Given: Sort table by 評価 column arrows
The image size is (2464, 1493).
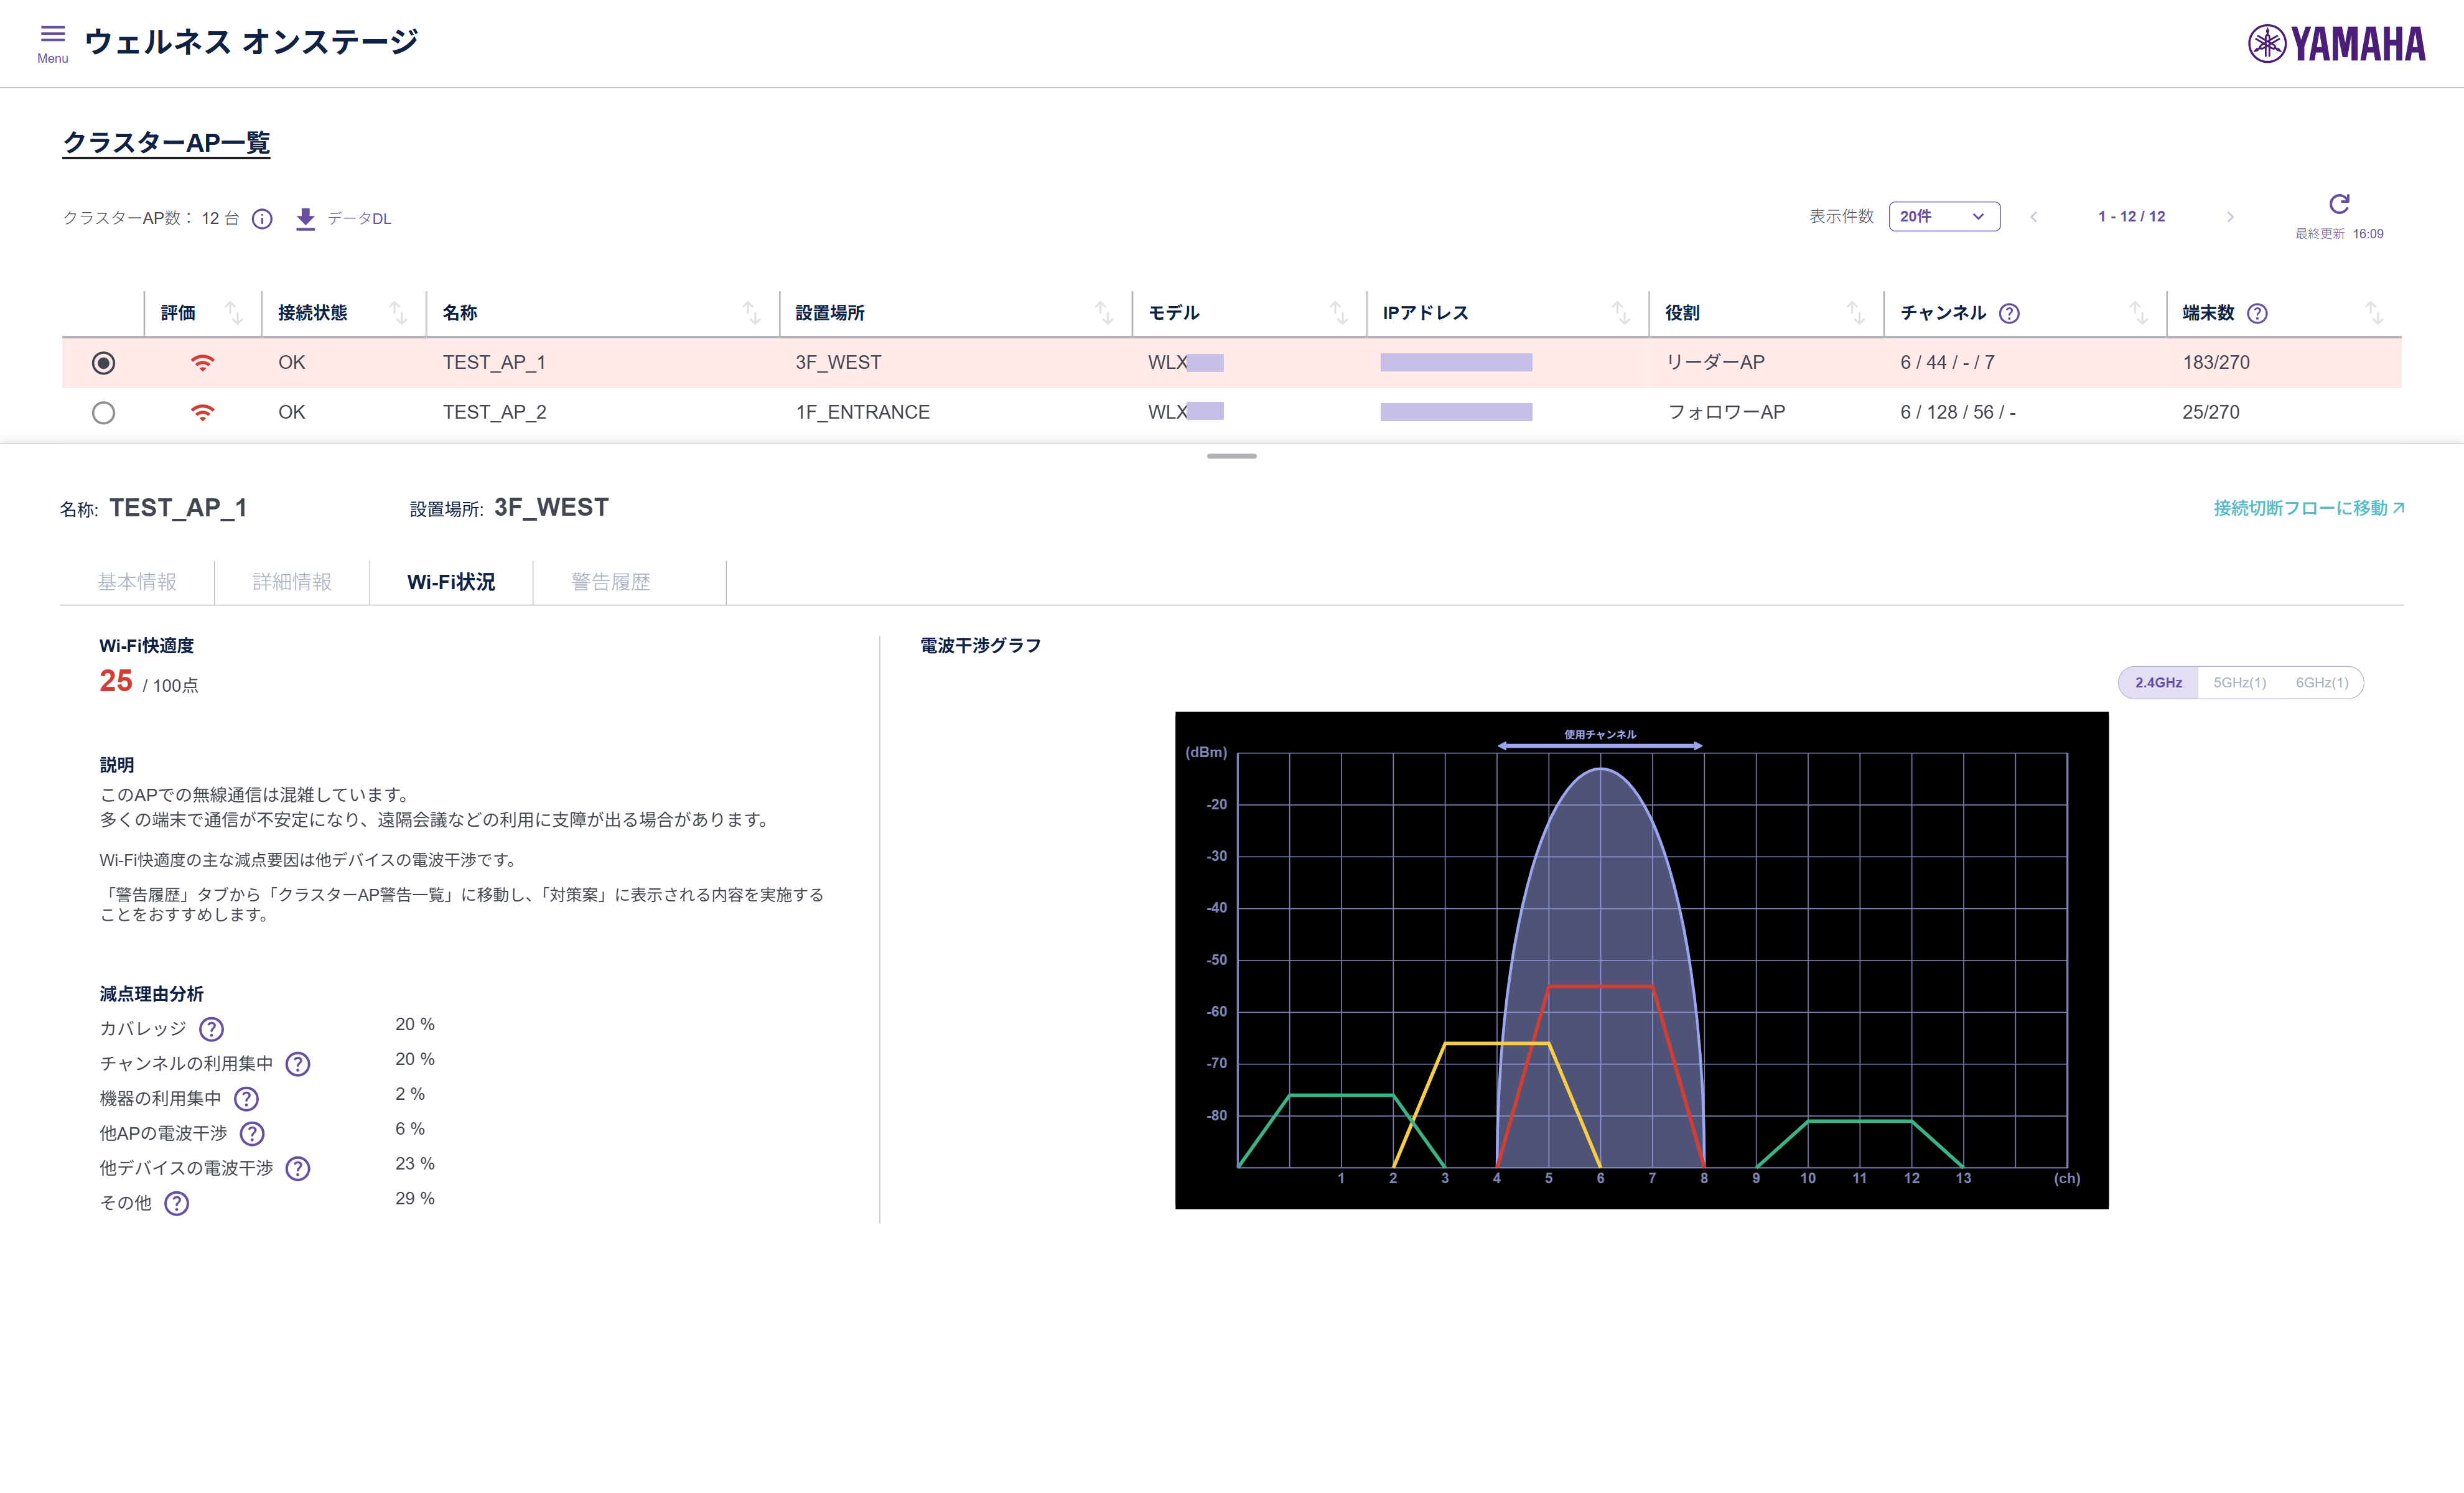Looking at the screenshot, I should pyautogui.click(x=234, y=313).
